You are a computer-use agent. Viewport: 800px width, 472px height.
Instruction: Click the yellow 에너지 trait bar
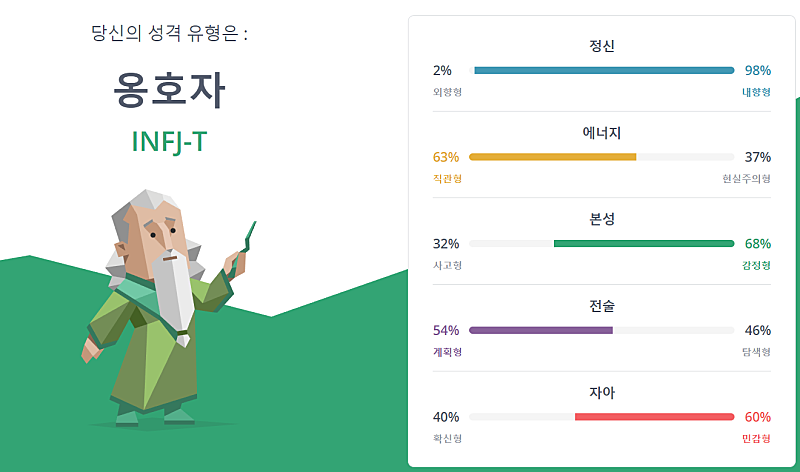point(552,157)
